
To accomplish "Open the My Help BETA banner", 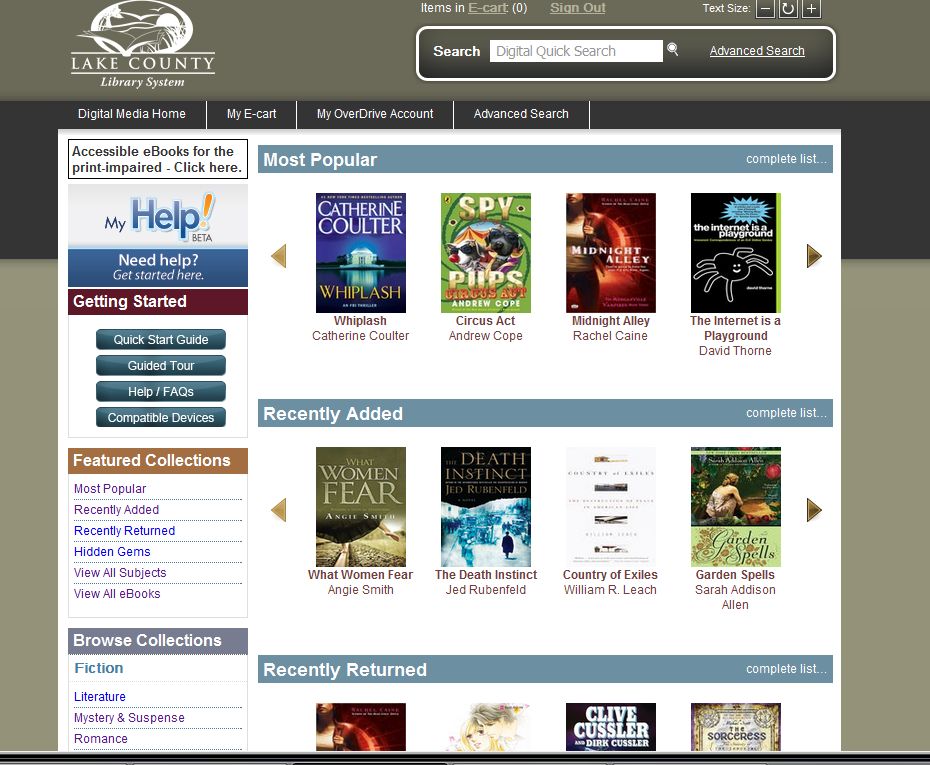I will [x=158, y=236].
